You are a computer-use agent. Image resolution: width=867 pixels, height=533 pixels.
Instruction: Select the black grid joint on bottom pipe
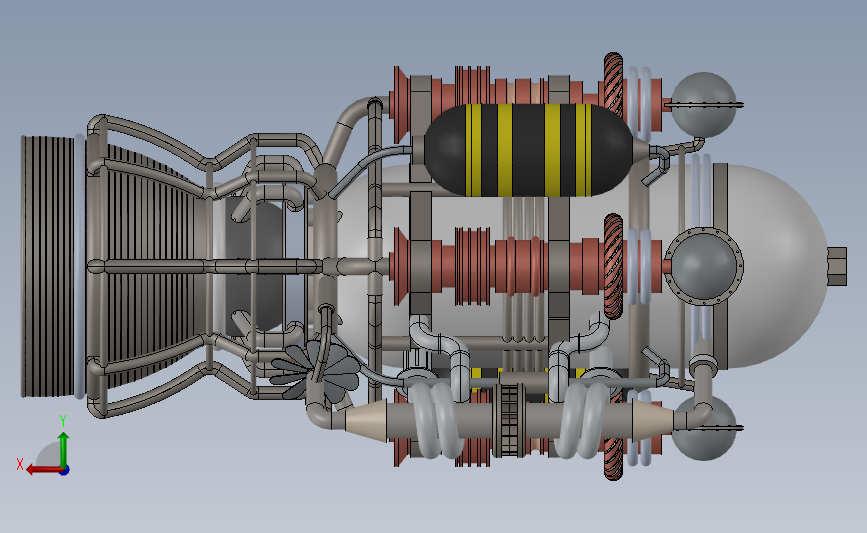509,420
